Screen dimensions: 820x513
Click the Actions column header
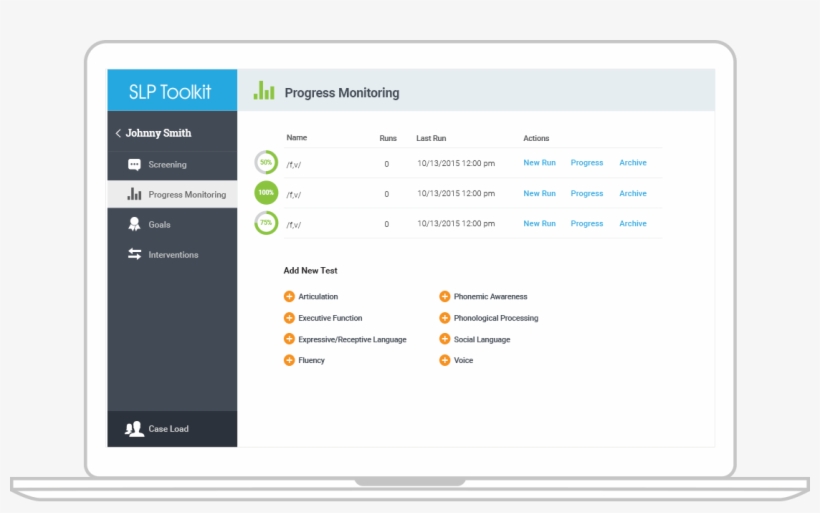click(x=536, y=138)
